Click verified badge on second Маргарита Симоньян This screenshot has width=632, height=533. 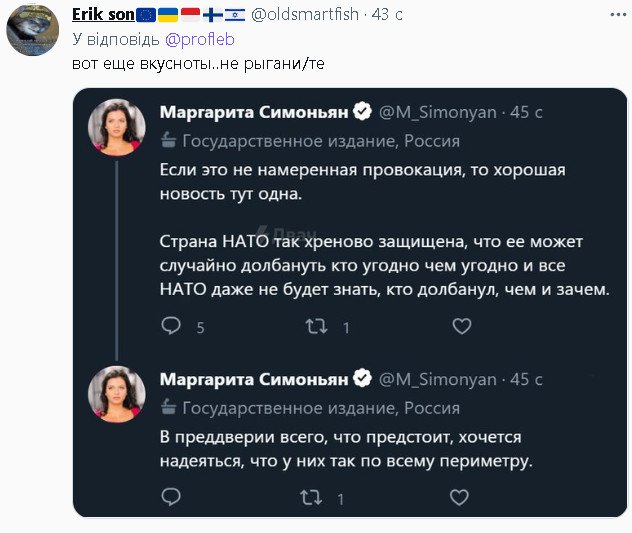point(363,380)
